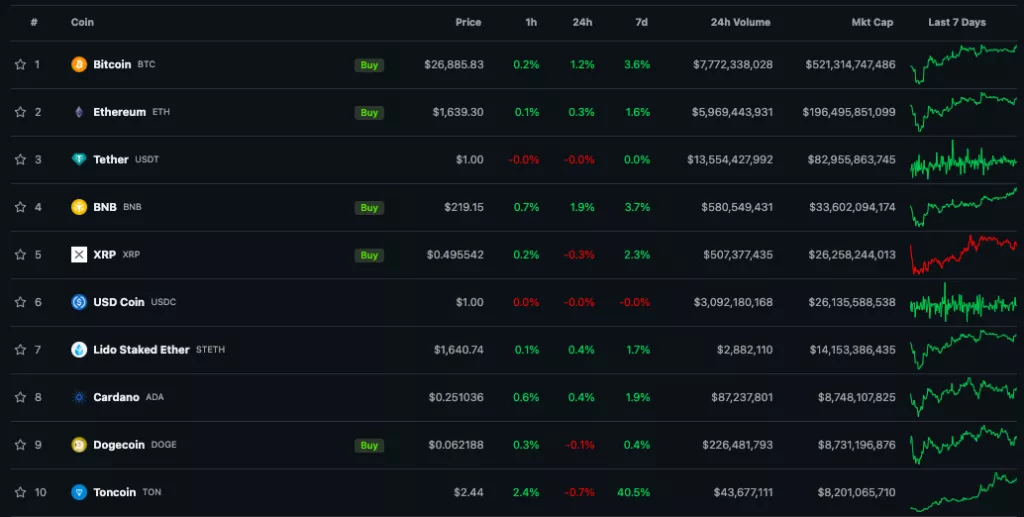The image size is (1024, 517).
Task: Star Toncoin in row 10
Action: [x=20, y=492]
